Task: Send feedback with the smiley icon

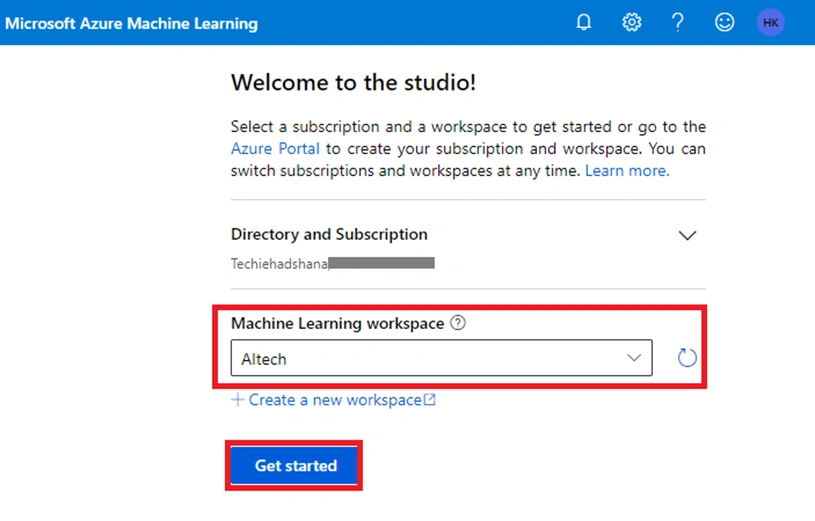Action: [x=724, y=22]
